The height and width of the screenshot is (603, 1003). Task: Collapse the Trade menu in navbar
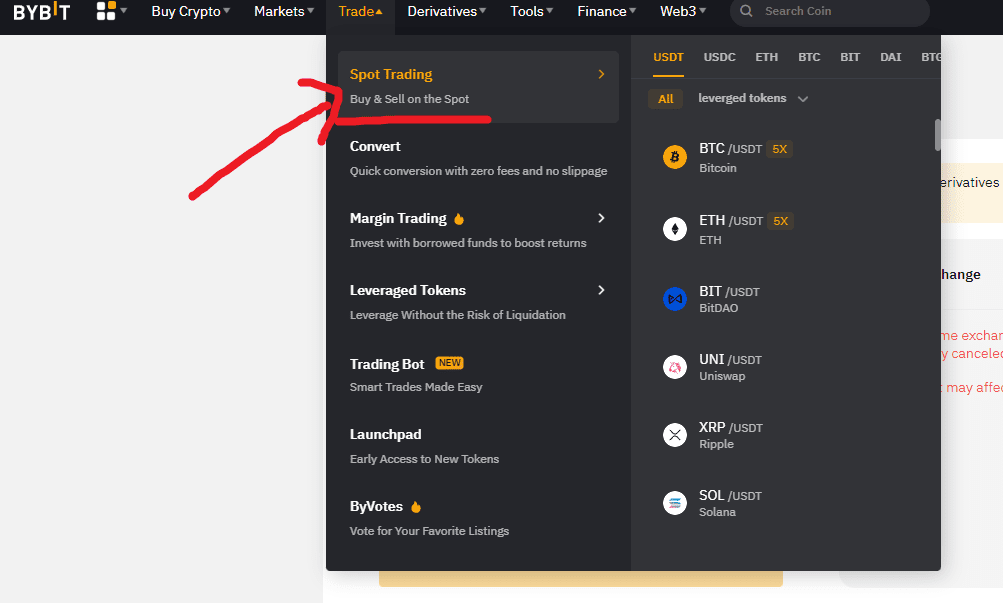(360, 12)
